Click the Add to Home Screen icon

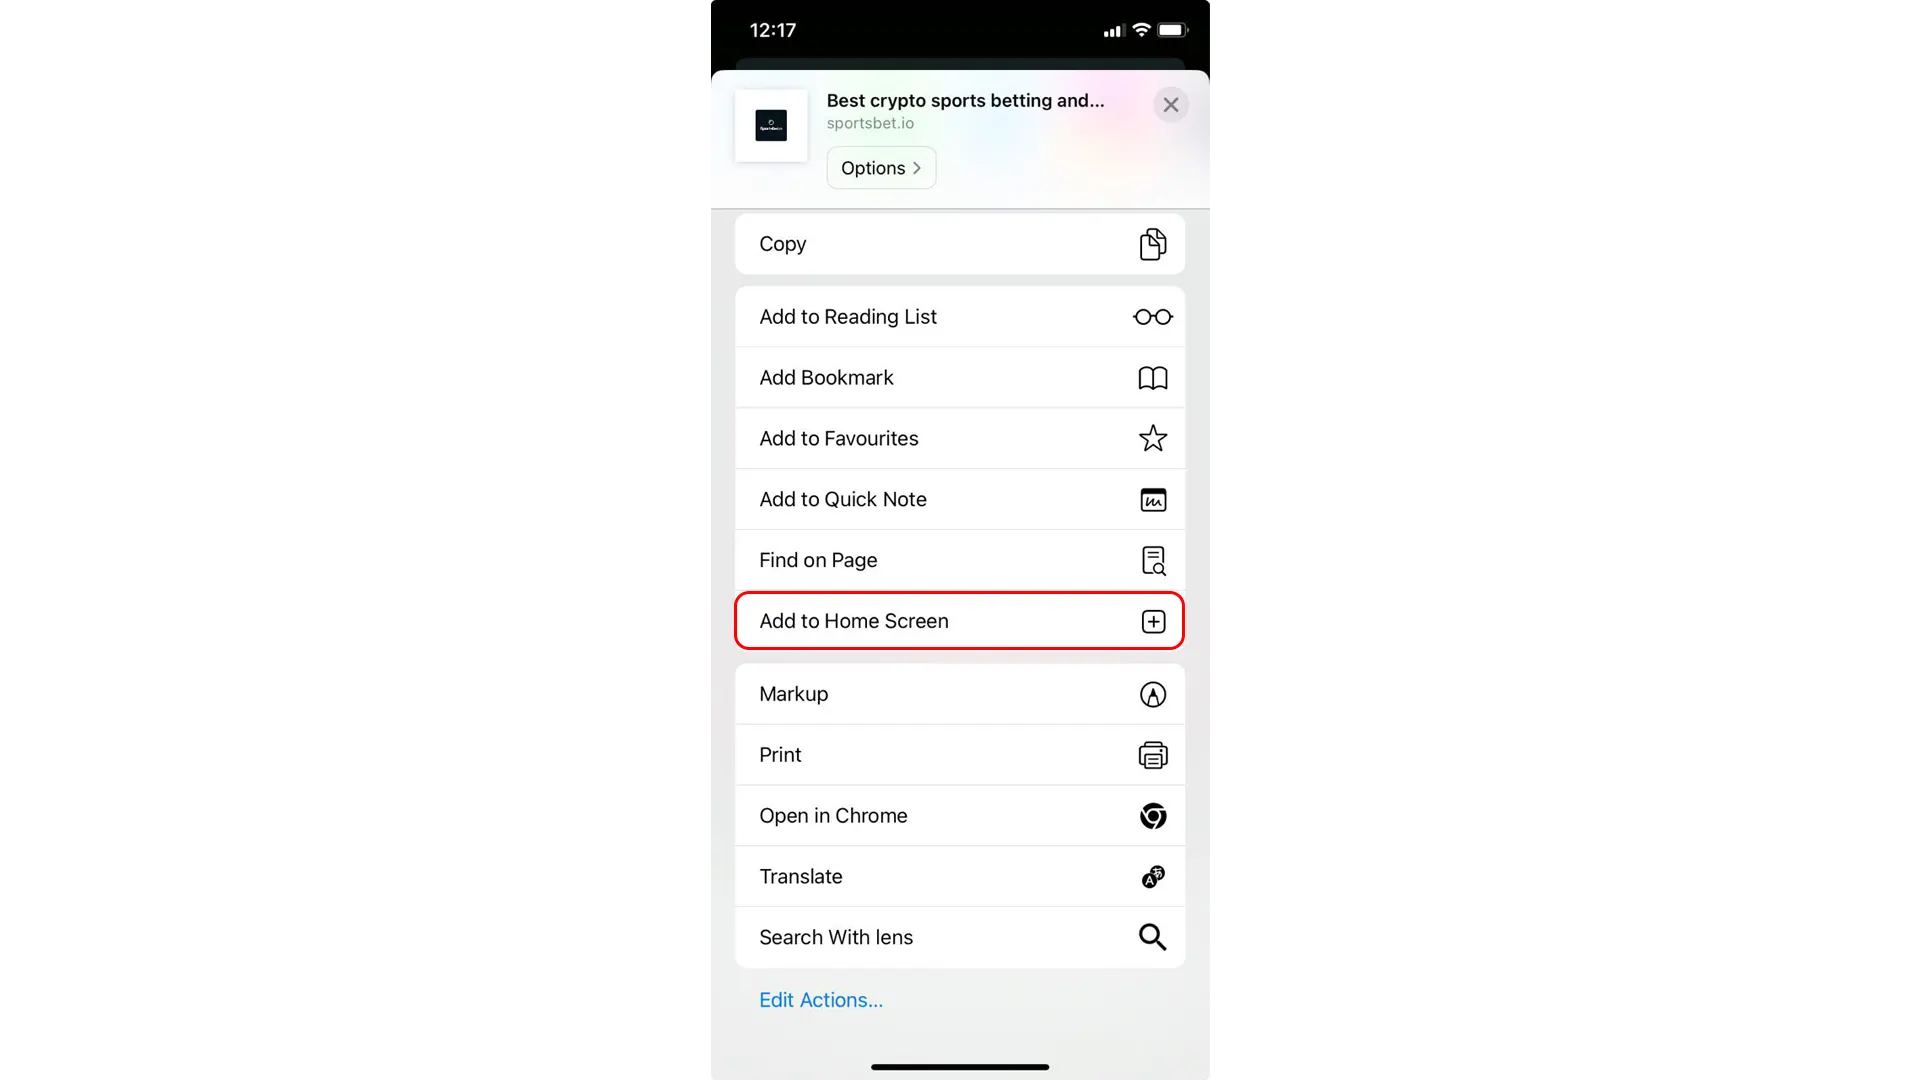tap(1153, 621)
